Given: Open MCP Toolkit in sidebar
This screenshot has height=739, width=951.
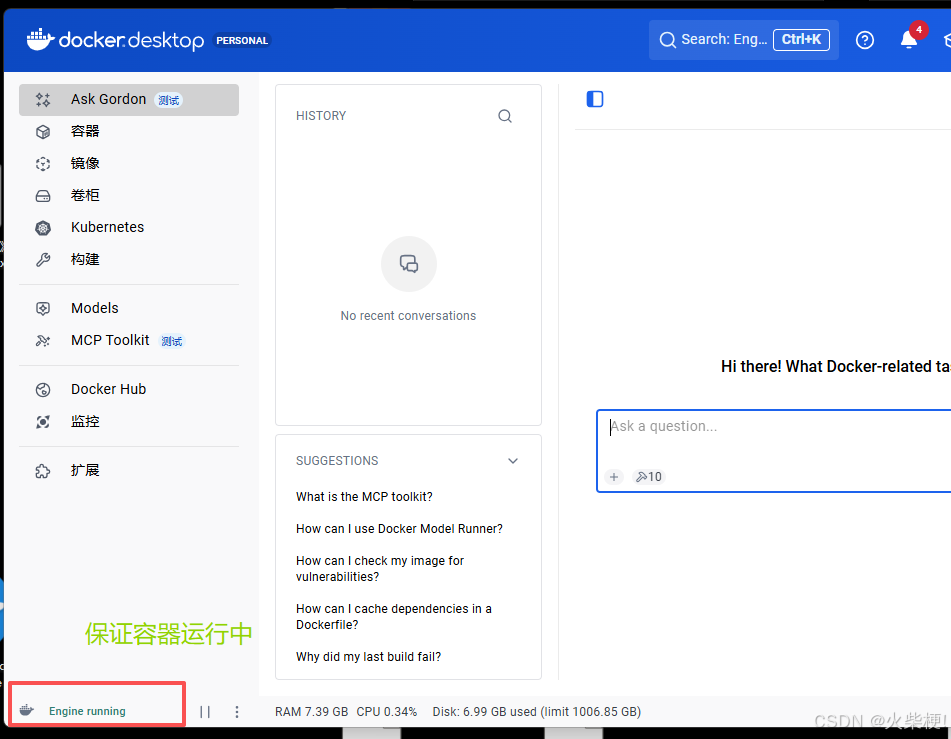Looking at the screenshot, I should 129,340.
